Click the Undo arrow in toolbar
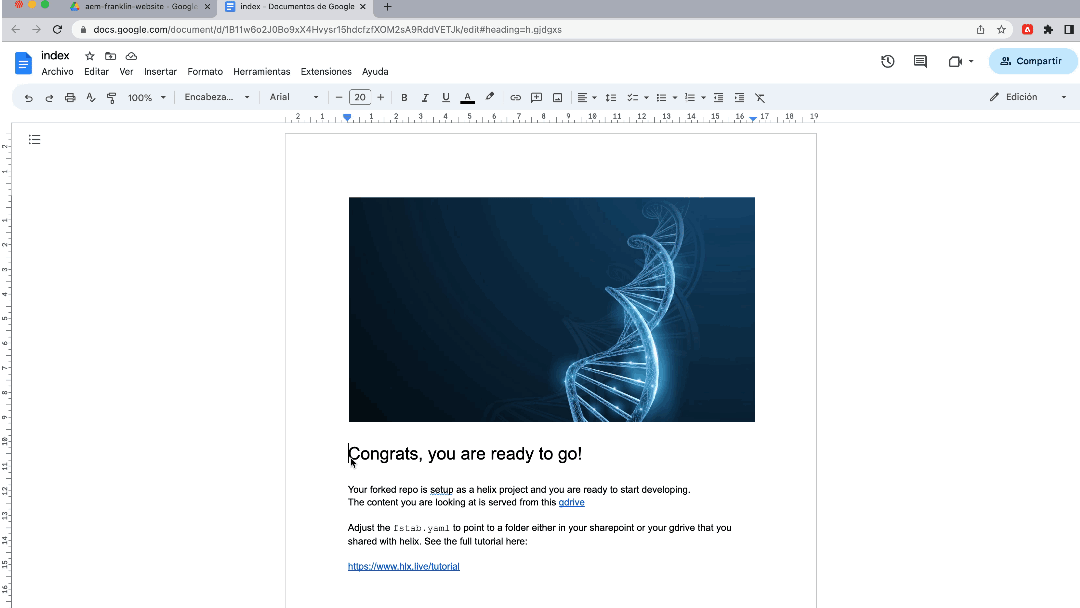Image resolution: width=1080 pixels, height=608 pixels. pos(28,98)
